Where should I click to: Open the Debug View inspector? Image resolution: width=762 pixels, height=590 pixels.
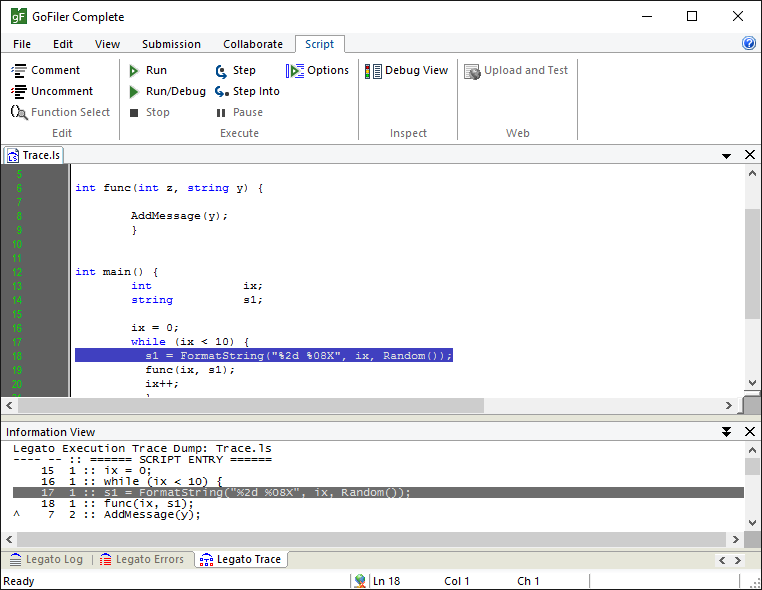click(406, 70)
